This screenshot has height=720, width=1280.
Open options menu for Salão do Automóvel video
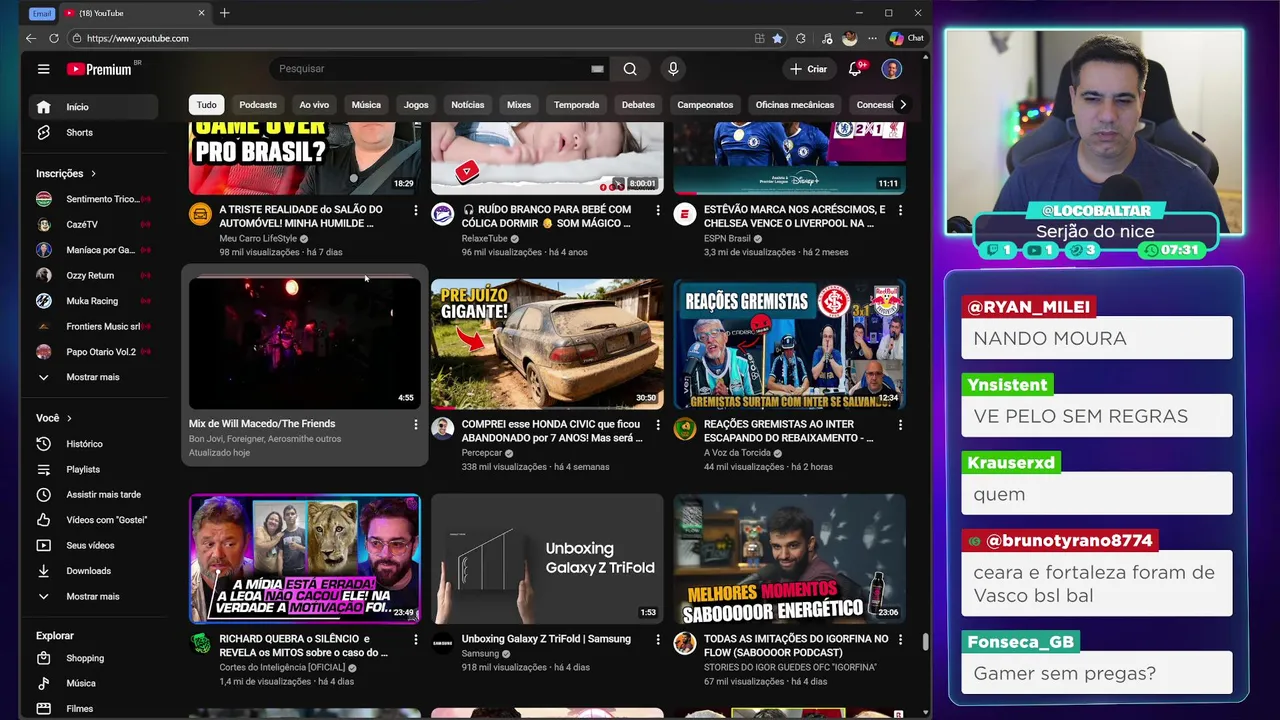(x=416, y=210)
